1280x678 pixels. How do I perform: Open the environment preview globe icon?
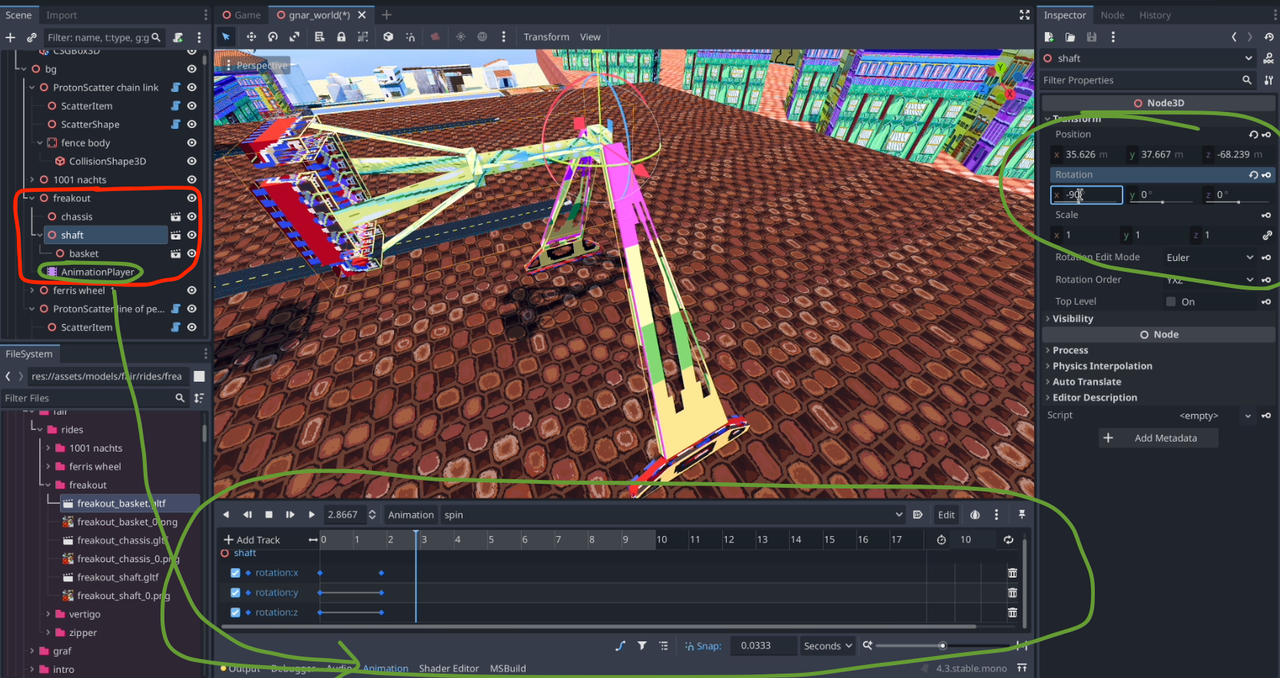click(482, 37)
